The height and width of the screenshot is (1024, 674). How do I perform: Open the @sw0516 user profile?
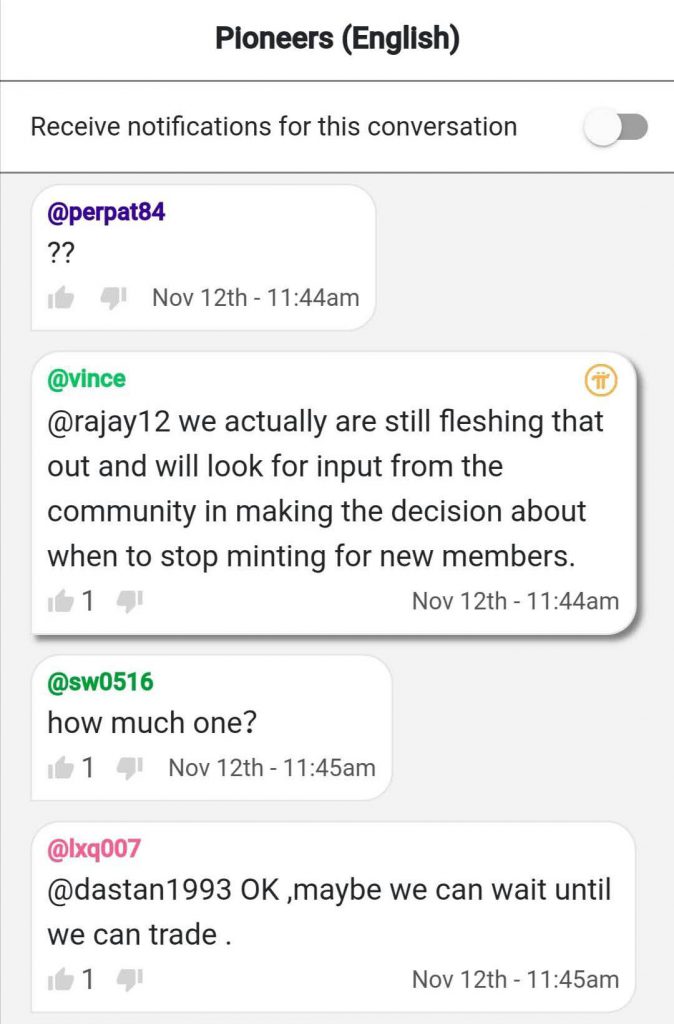100,682
